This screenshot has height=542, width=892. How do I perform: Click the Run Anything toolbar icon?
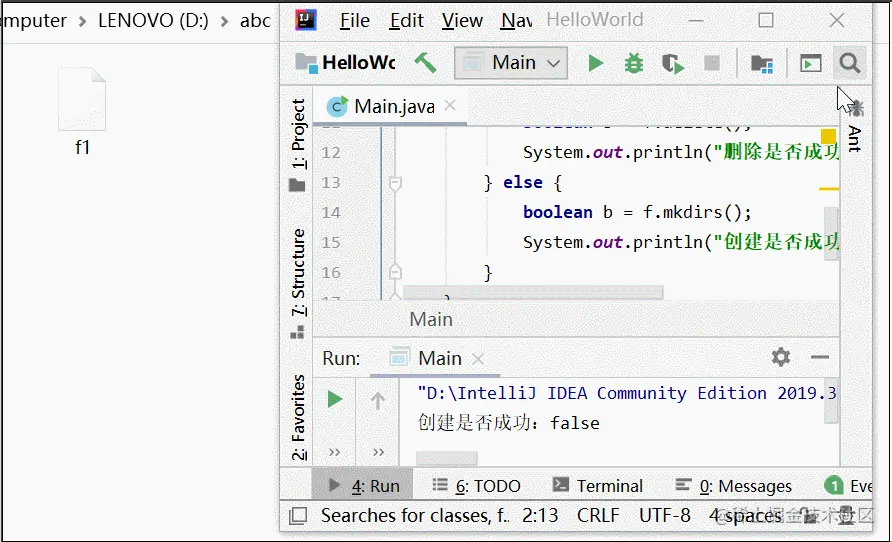[x=811, y=63]
